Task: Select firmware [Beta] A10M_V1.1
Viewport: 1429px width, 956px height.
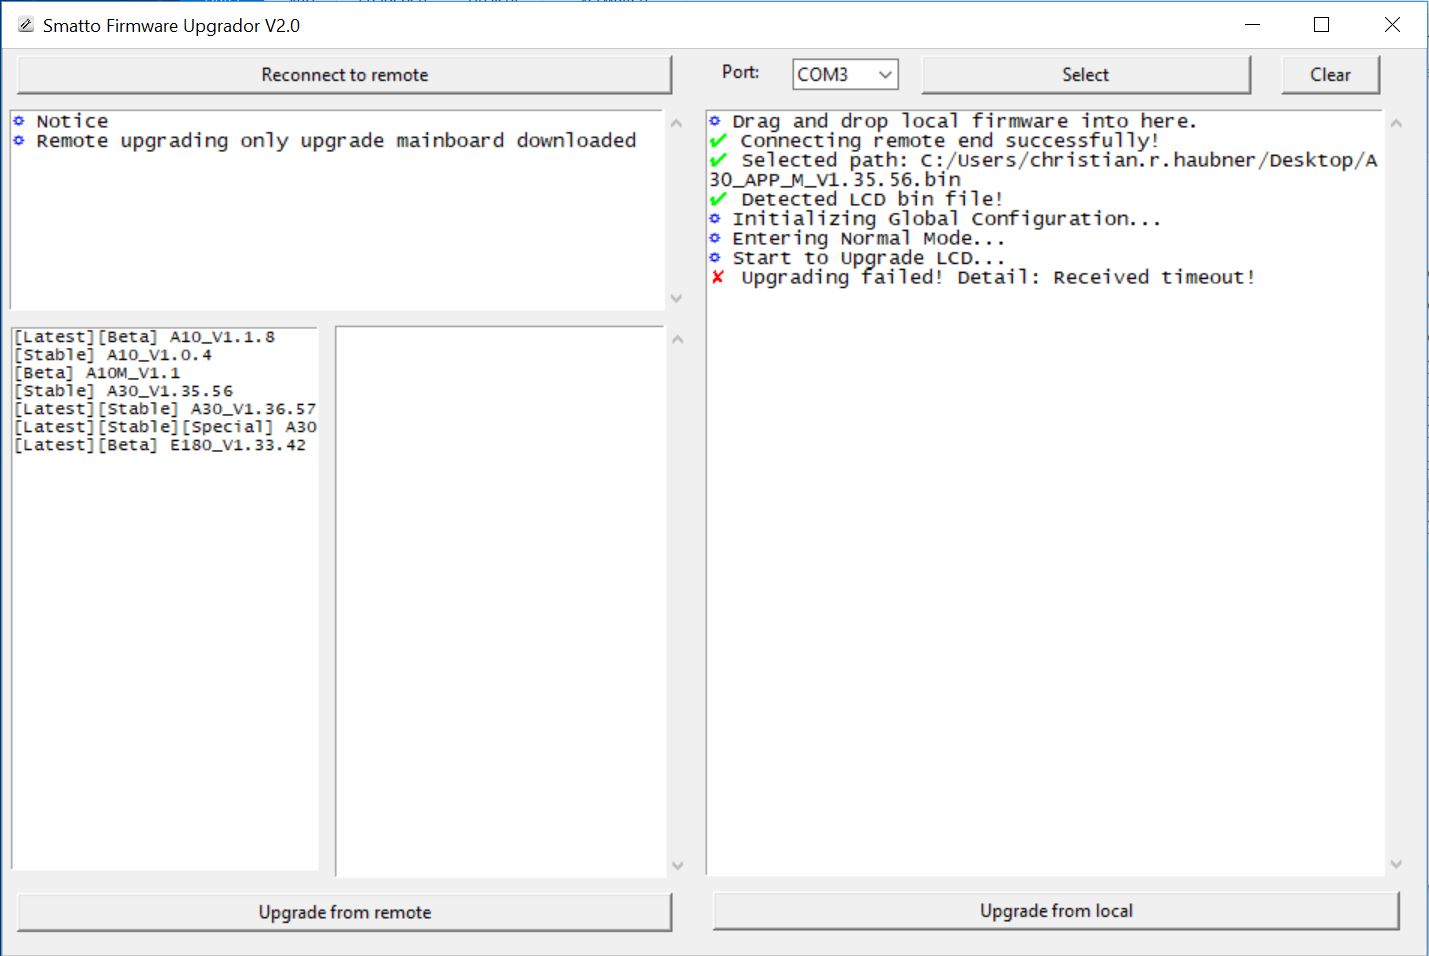Action: click(97, 373)
